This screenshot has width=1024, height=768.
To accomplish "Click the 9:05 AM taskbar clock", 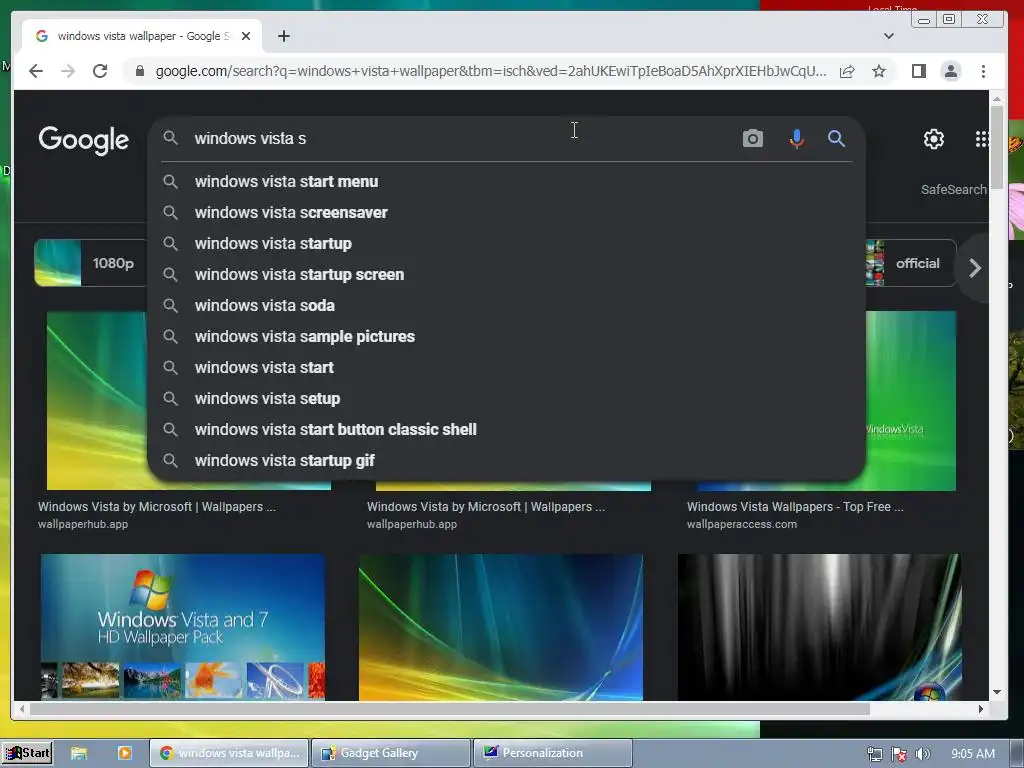I will tap(972, 754).
